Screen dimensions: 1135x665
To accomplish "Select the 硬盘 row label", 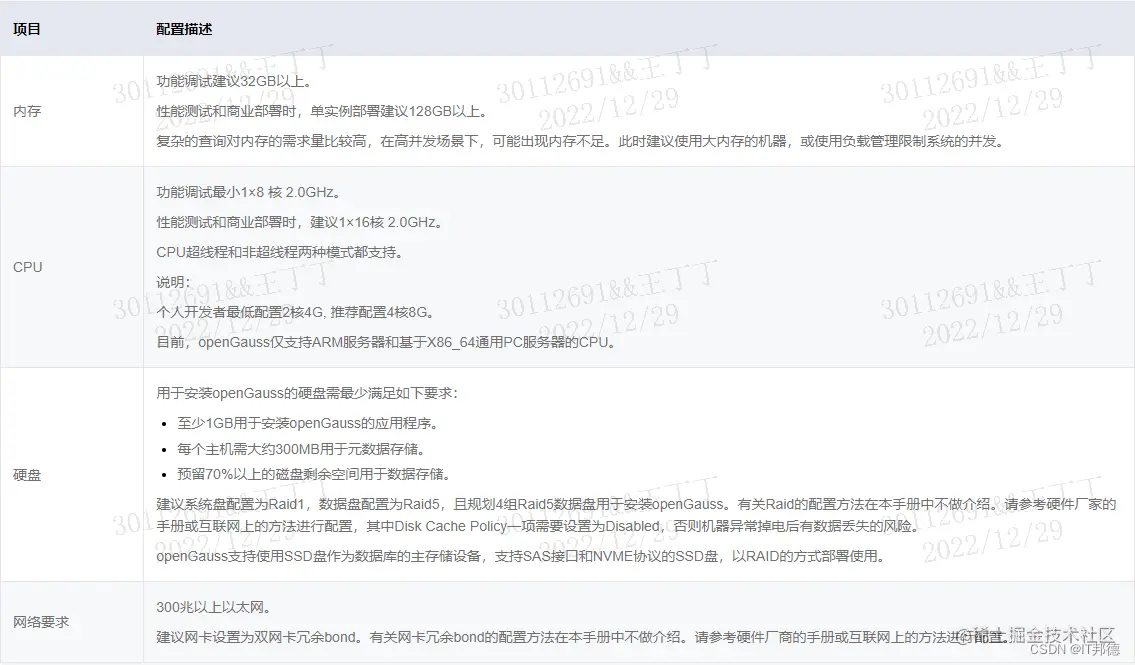I will click(25, 475).
